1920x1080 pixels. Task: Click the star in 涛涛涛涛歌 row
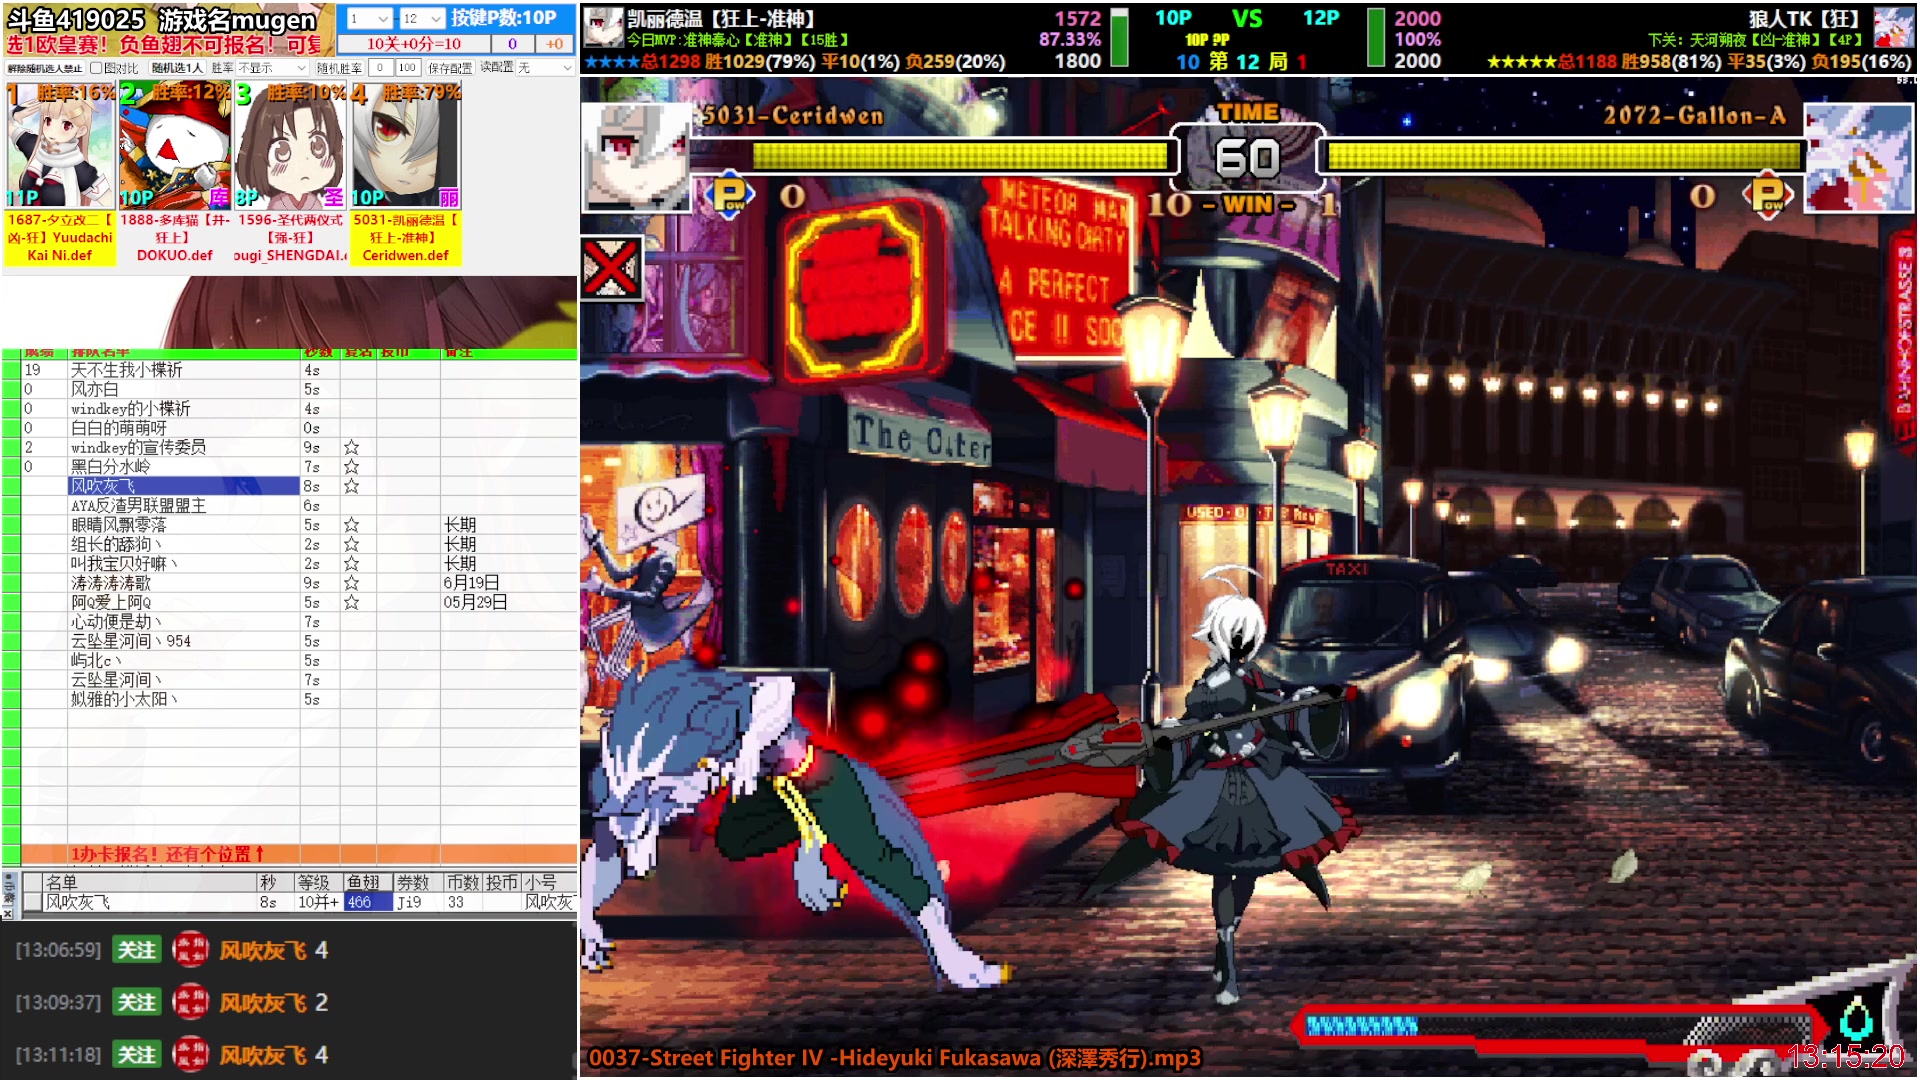(x=351, y=583)
